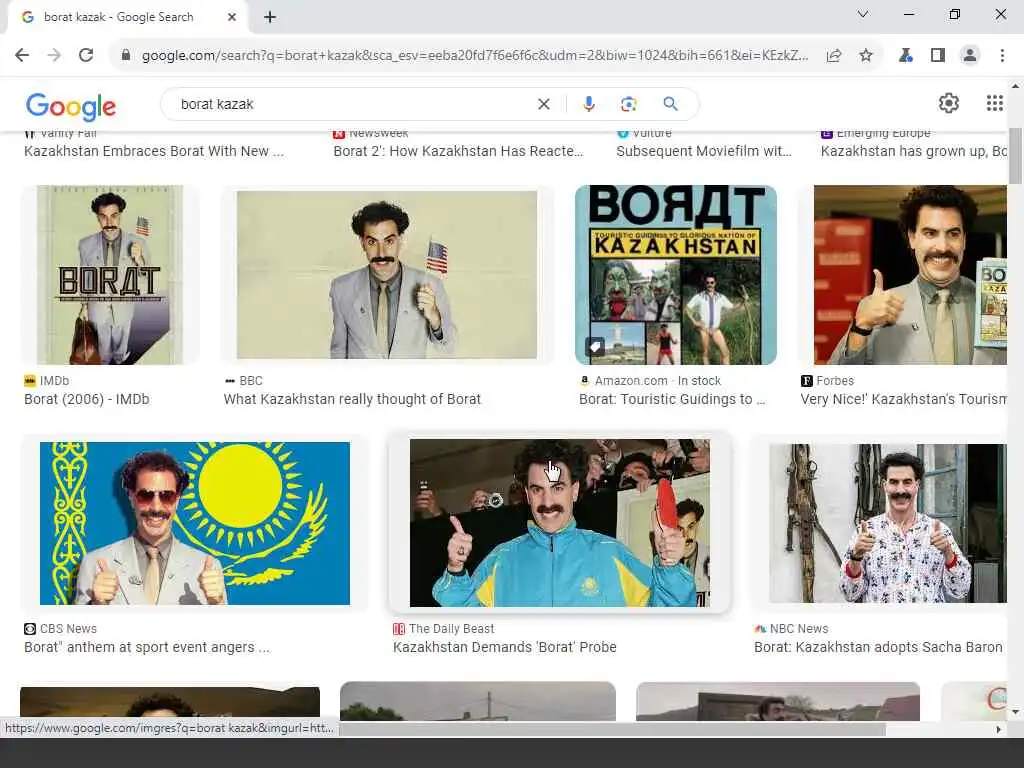Open the Forbes thumbs-up image
Screen dimensions: 1024x768
click(x=910, y=275)
